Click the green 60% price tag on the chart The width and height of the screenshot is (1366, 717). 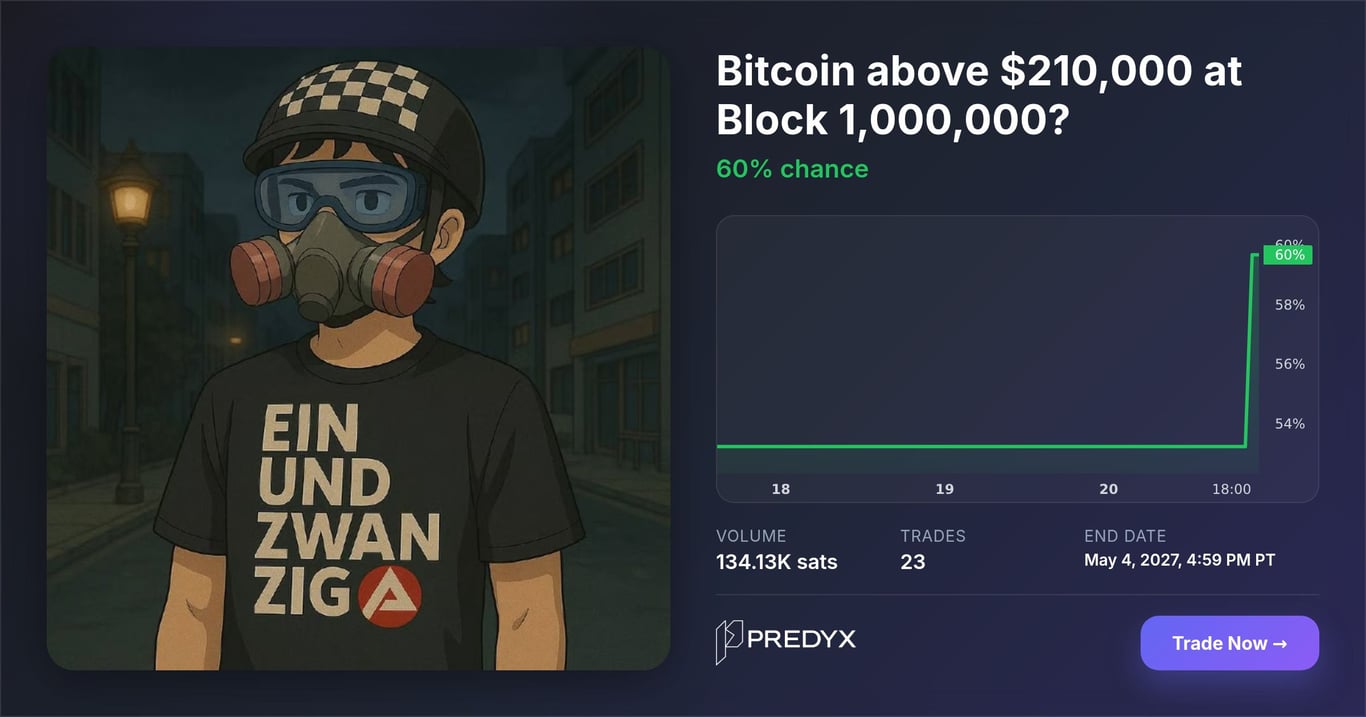[x=1289, y=255]
